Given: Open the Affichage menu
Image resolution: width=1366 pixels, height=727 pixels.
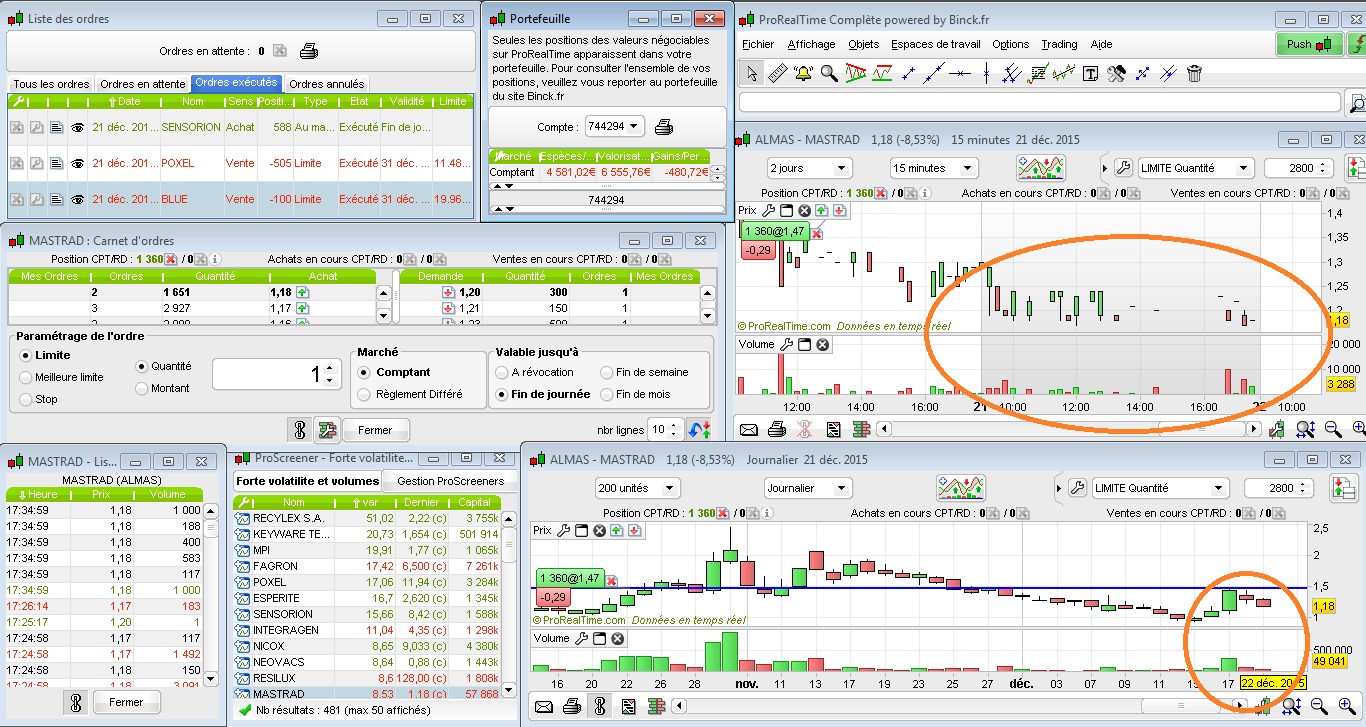Looking at the screenshot, I should 811,44.
